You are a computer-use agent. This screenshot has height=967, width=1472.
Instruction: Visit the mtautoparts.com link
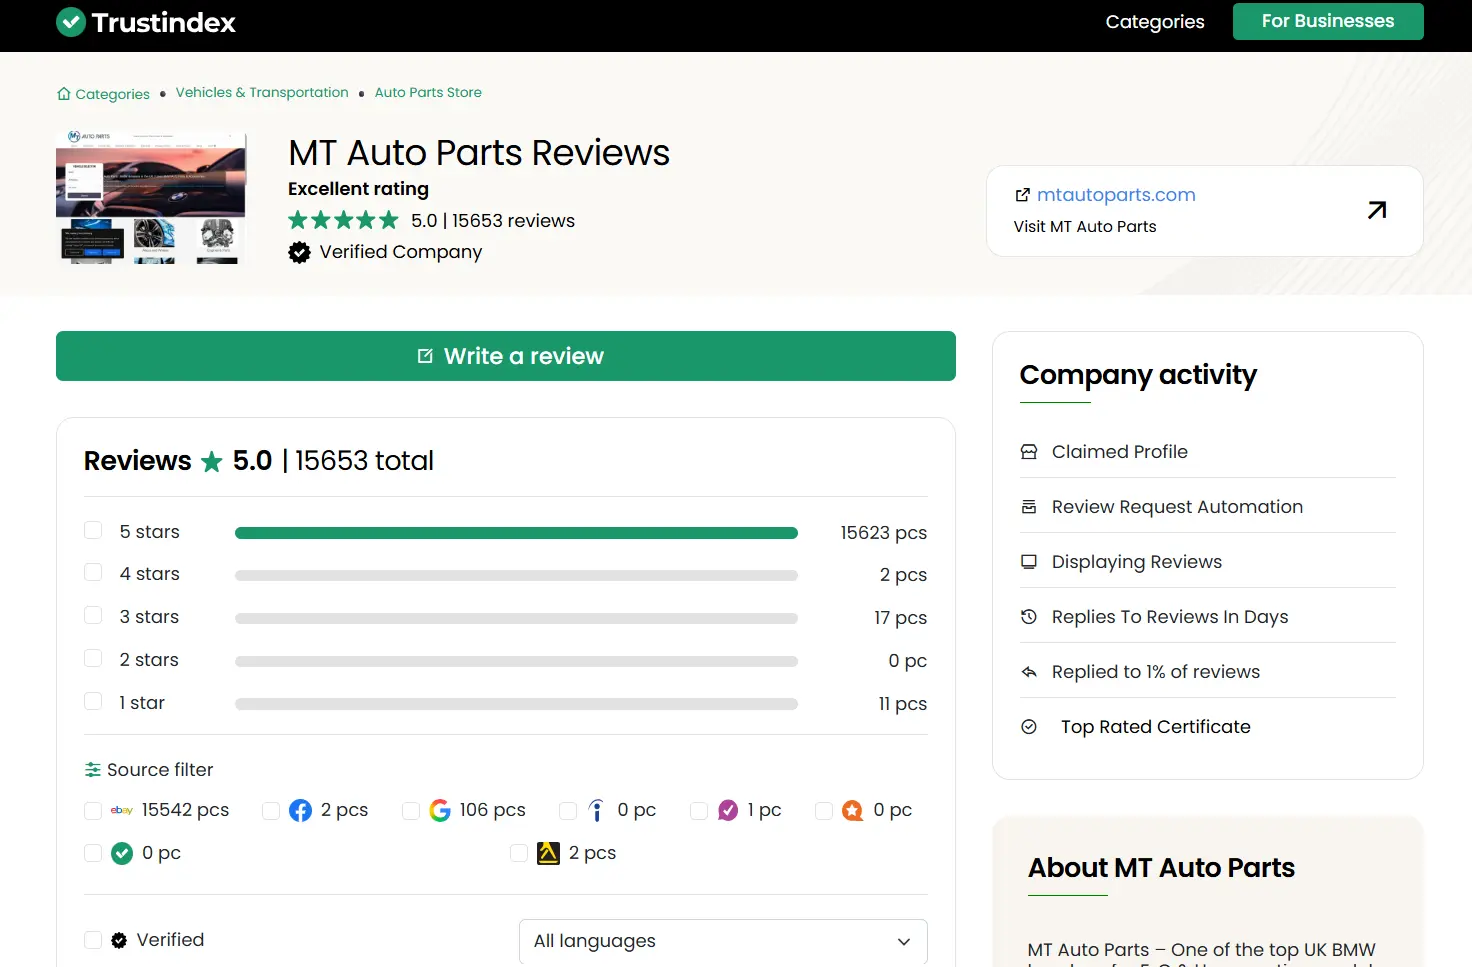pyautogui.click(x=1116, y=195)
